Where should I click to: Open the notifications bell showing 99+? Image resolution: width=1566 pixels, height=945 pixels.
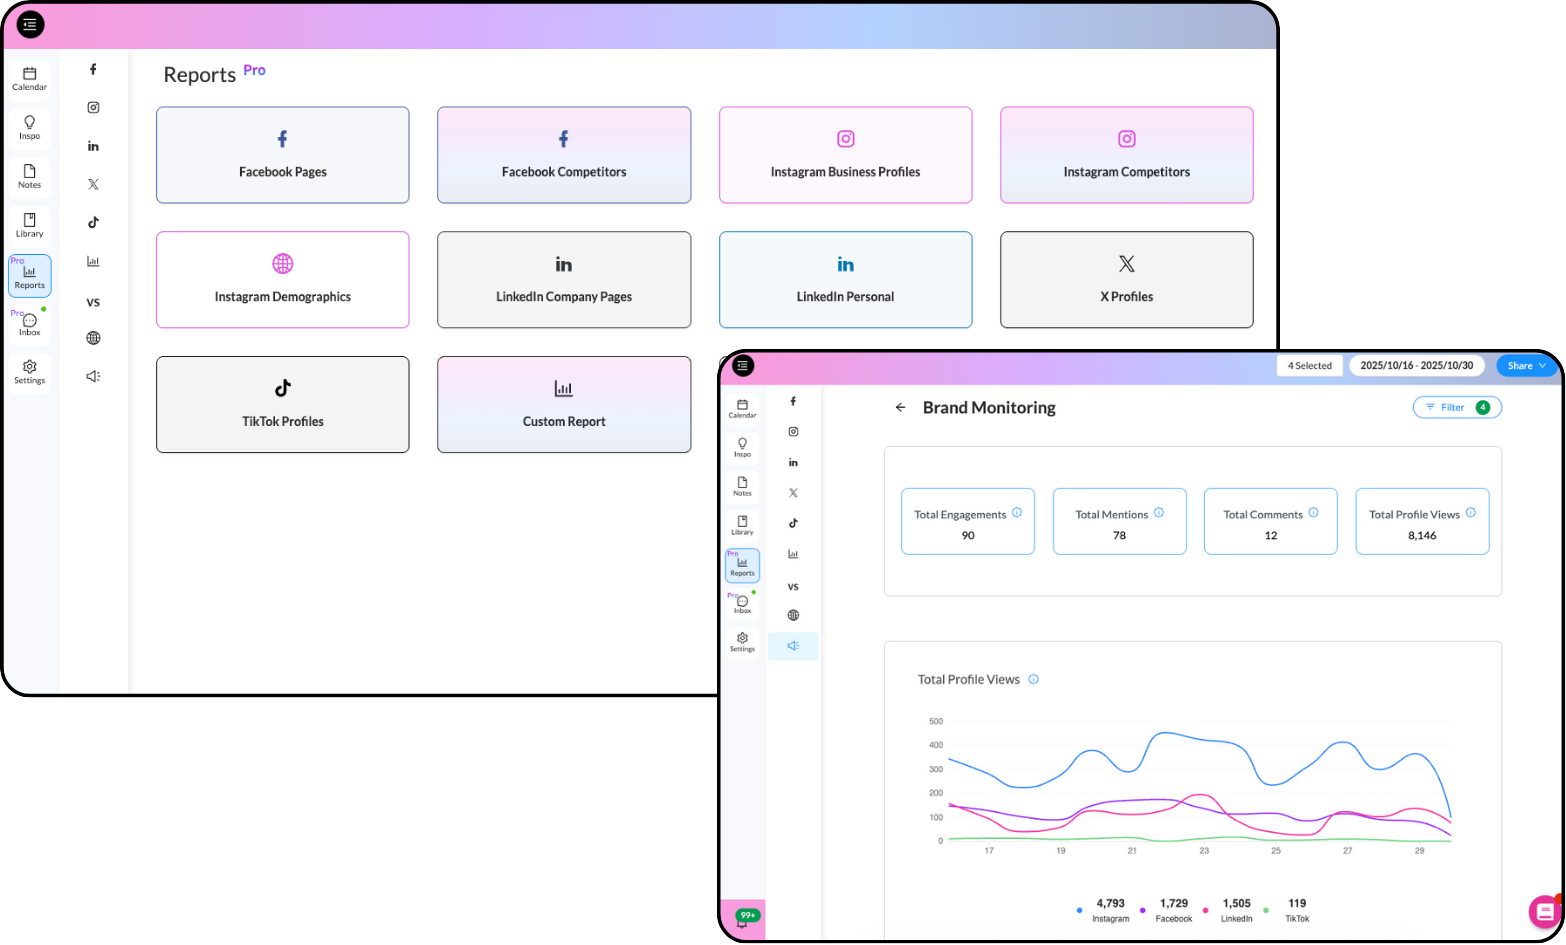743,919
